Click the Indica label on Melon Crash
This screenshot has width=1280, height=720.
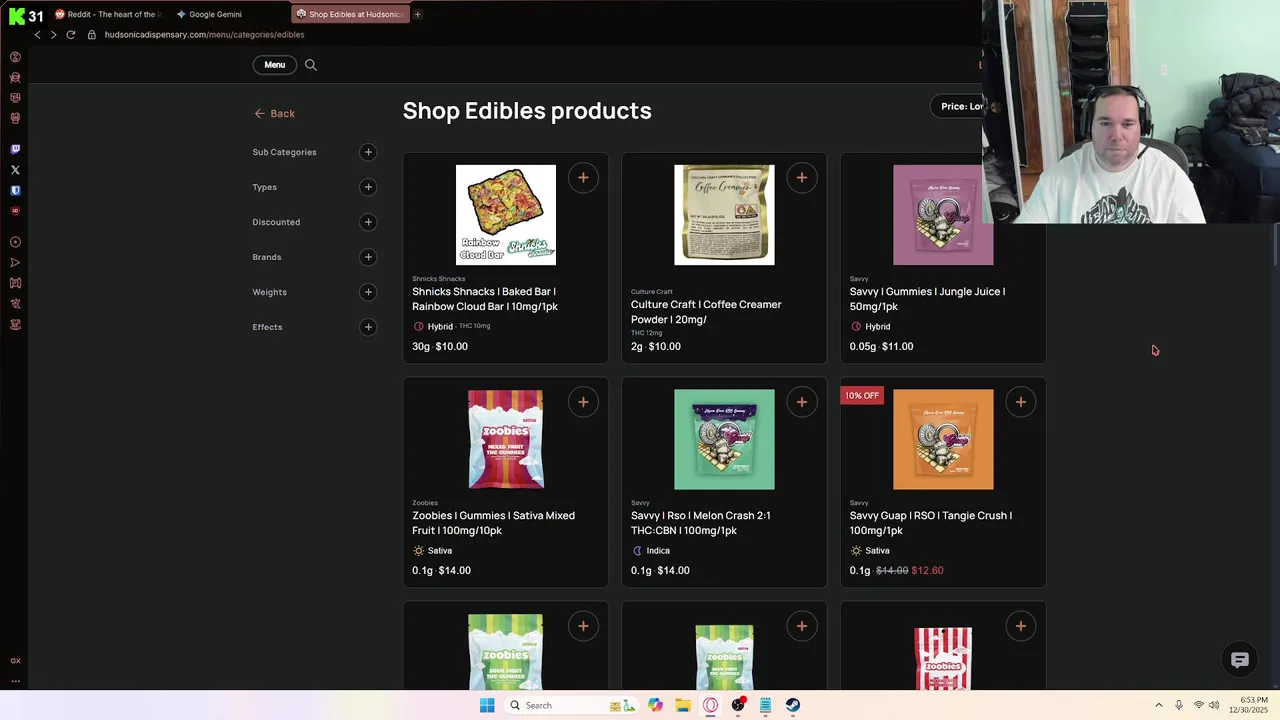pyautogui.click(x=658, y=551)
